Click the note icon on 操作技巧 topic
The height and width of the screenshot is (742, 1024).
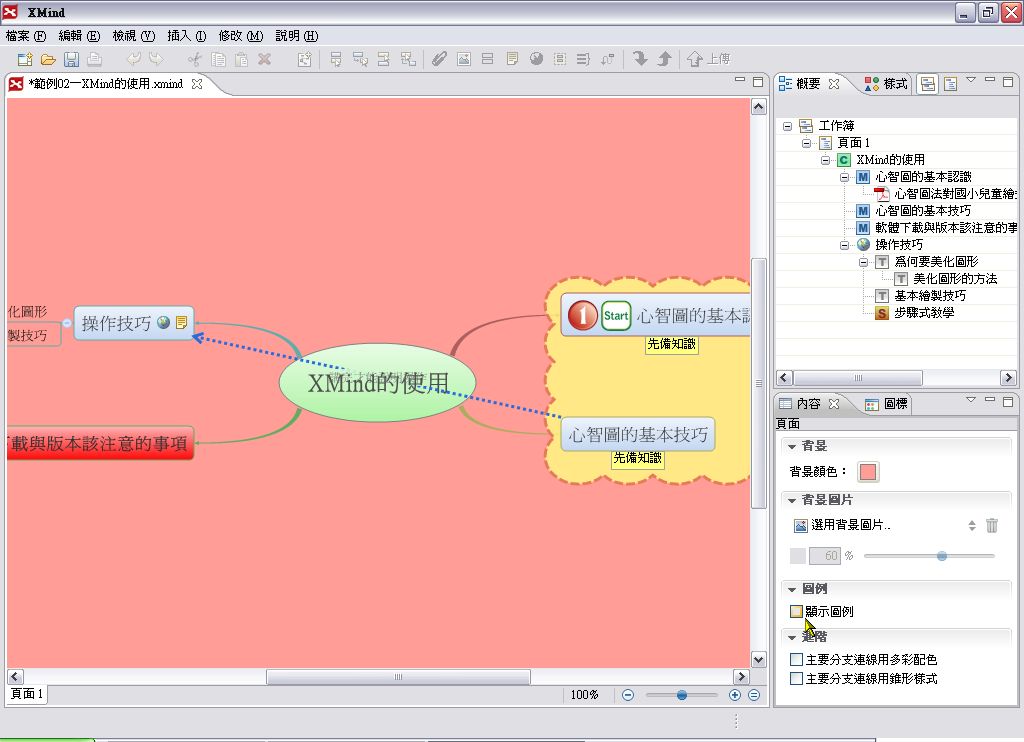click(182, 322)
